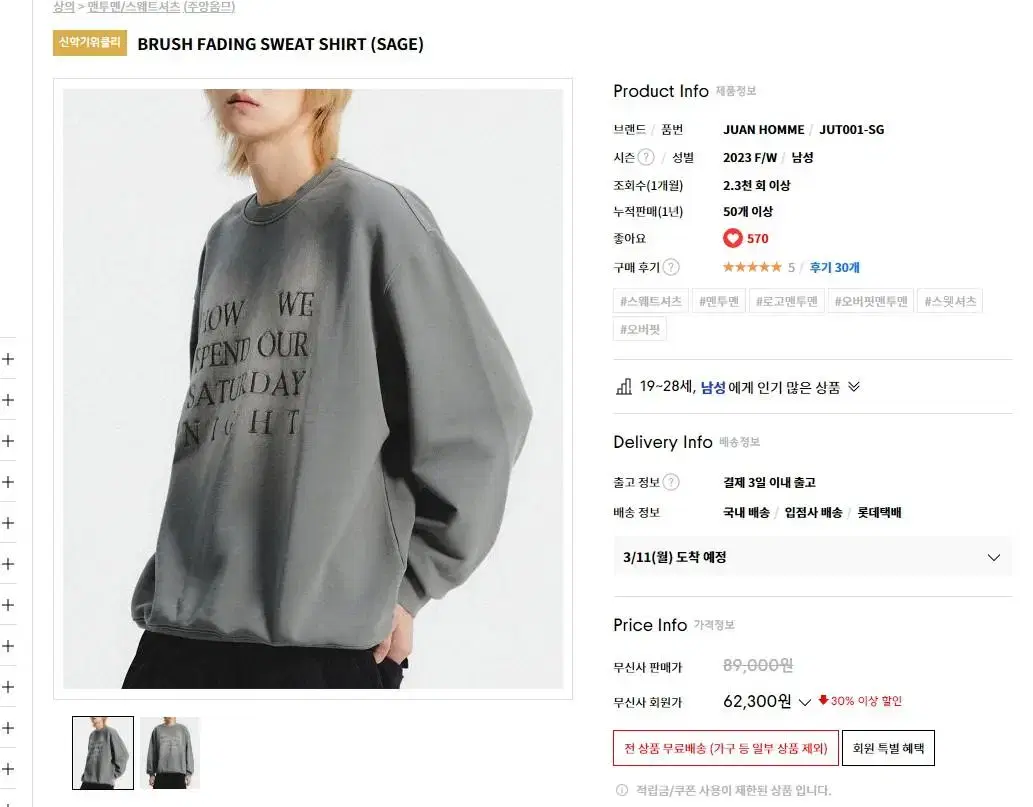Open the 상의 breadcrumb link
This screenshot has height=807, width=1033.
click(63, 7)
